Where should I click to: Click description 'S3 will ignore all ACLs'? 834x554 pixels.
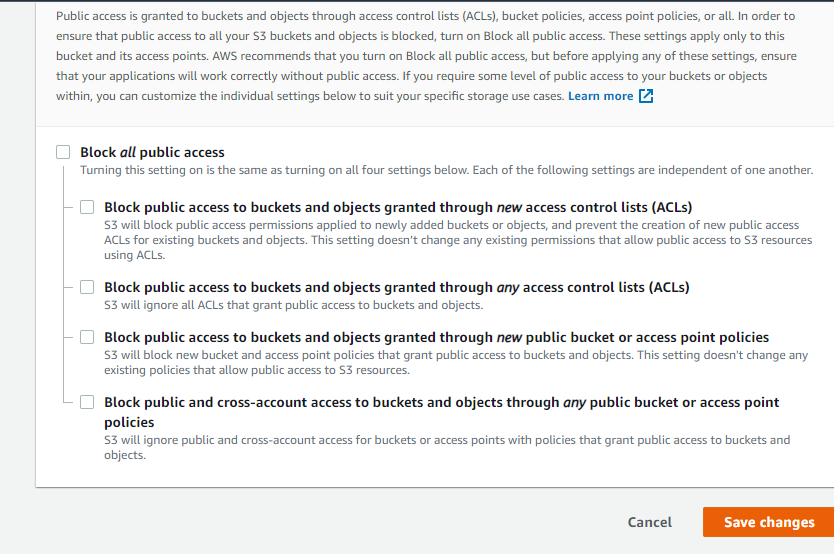pyautogui.click(x=293, y=305)
